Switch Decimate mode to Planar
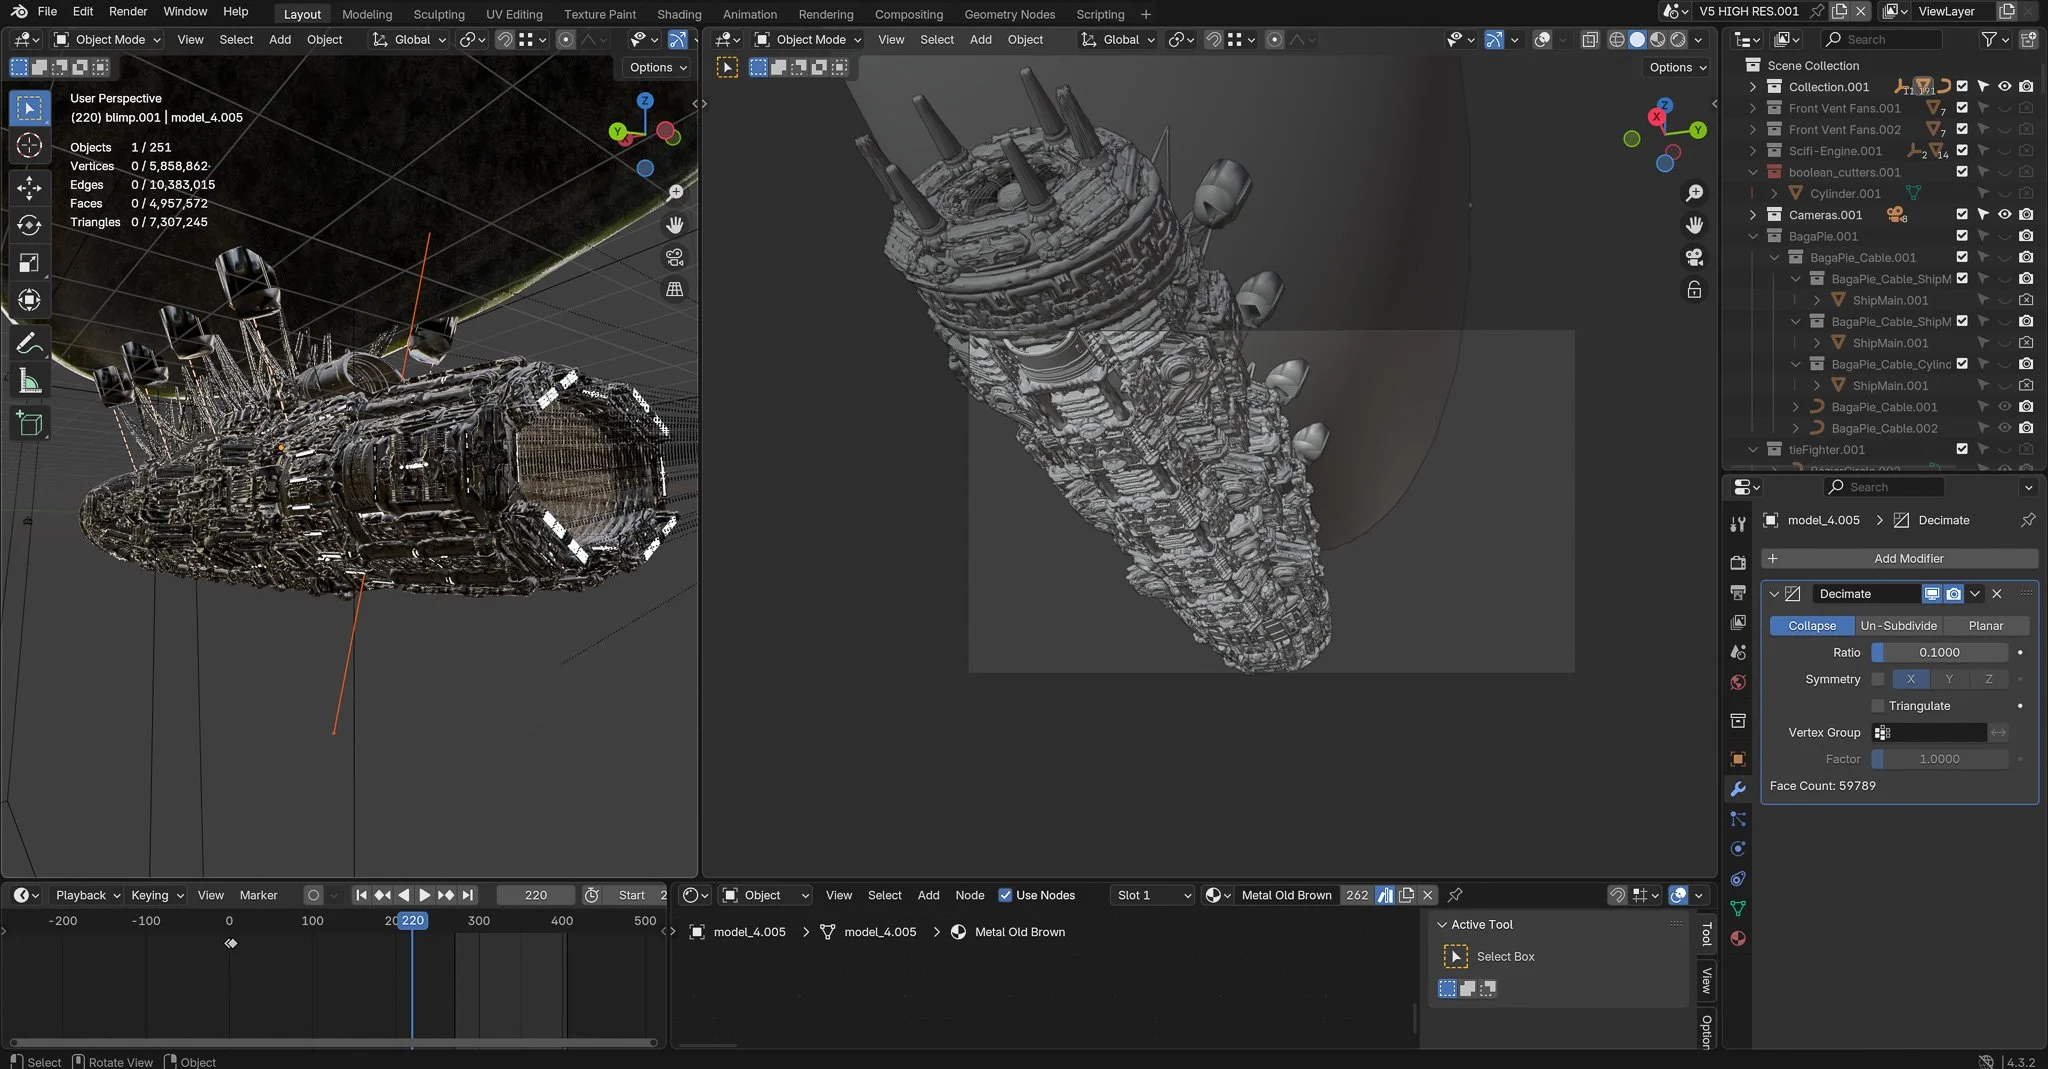 click(x=1985, y=626)
